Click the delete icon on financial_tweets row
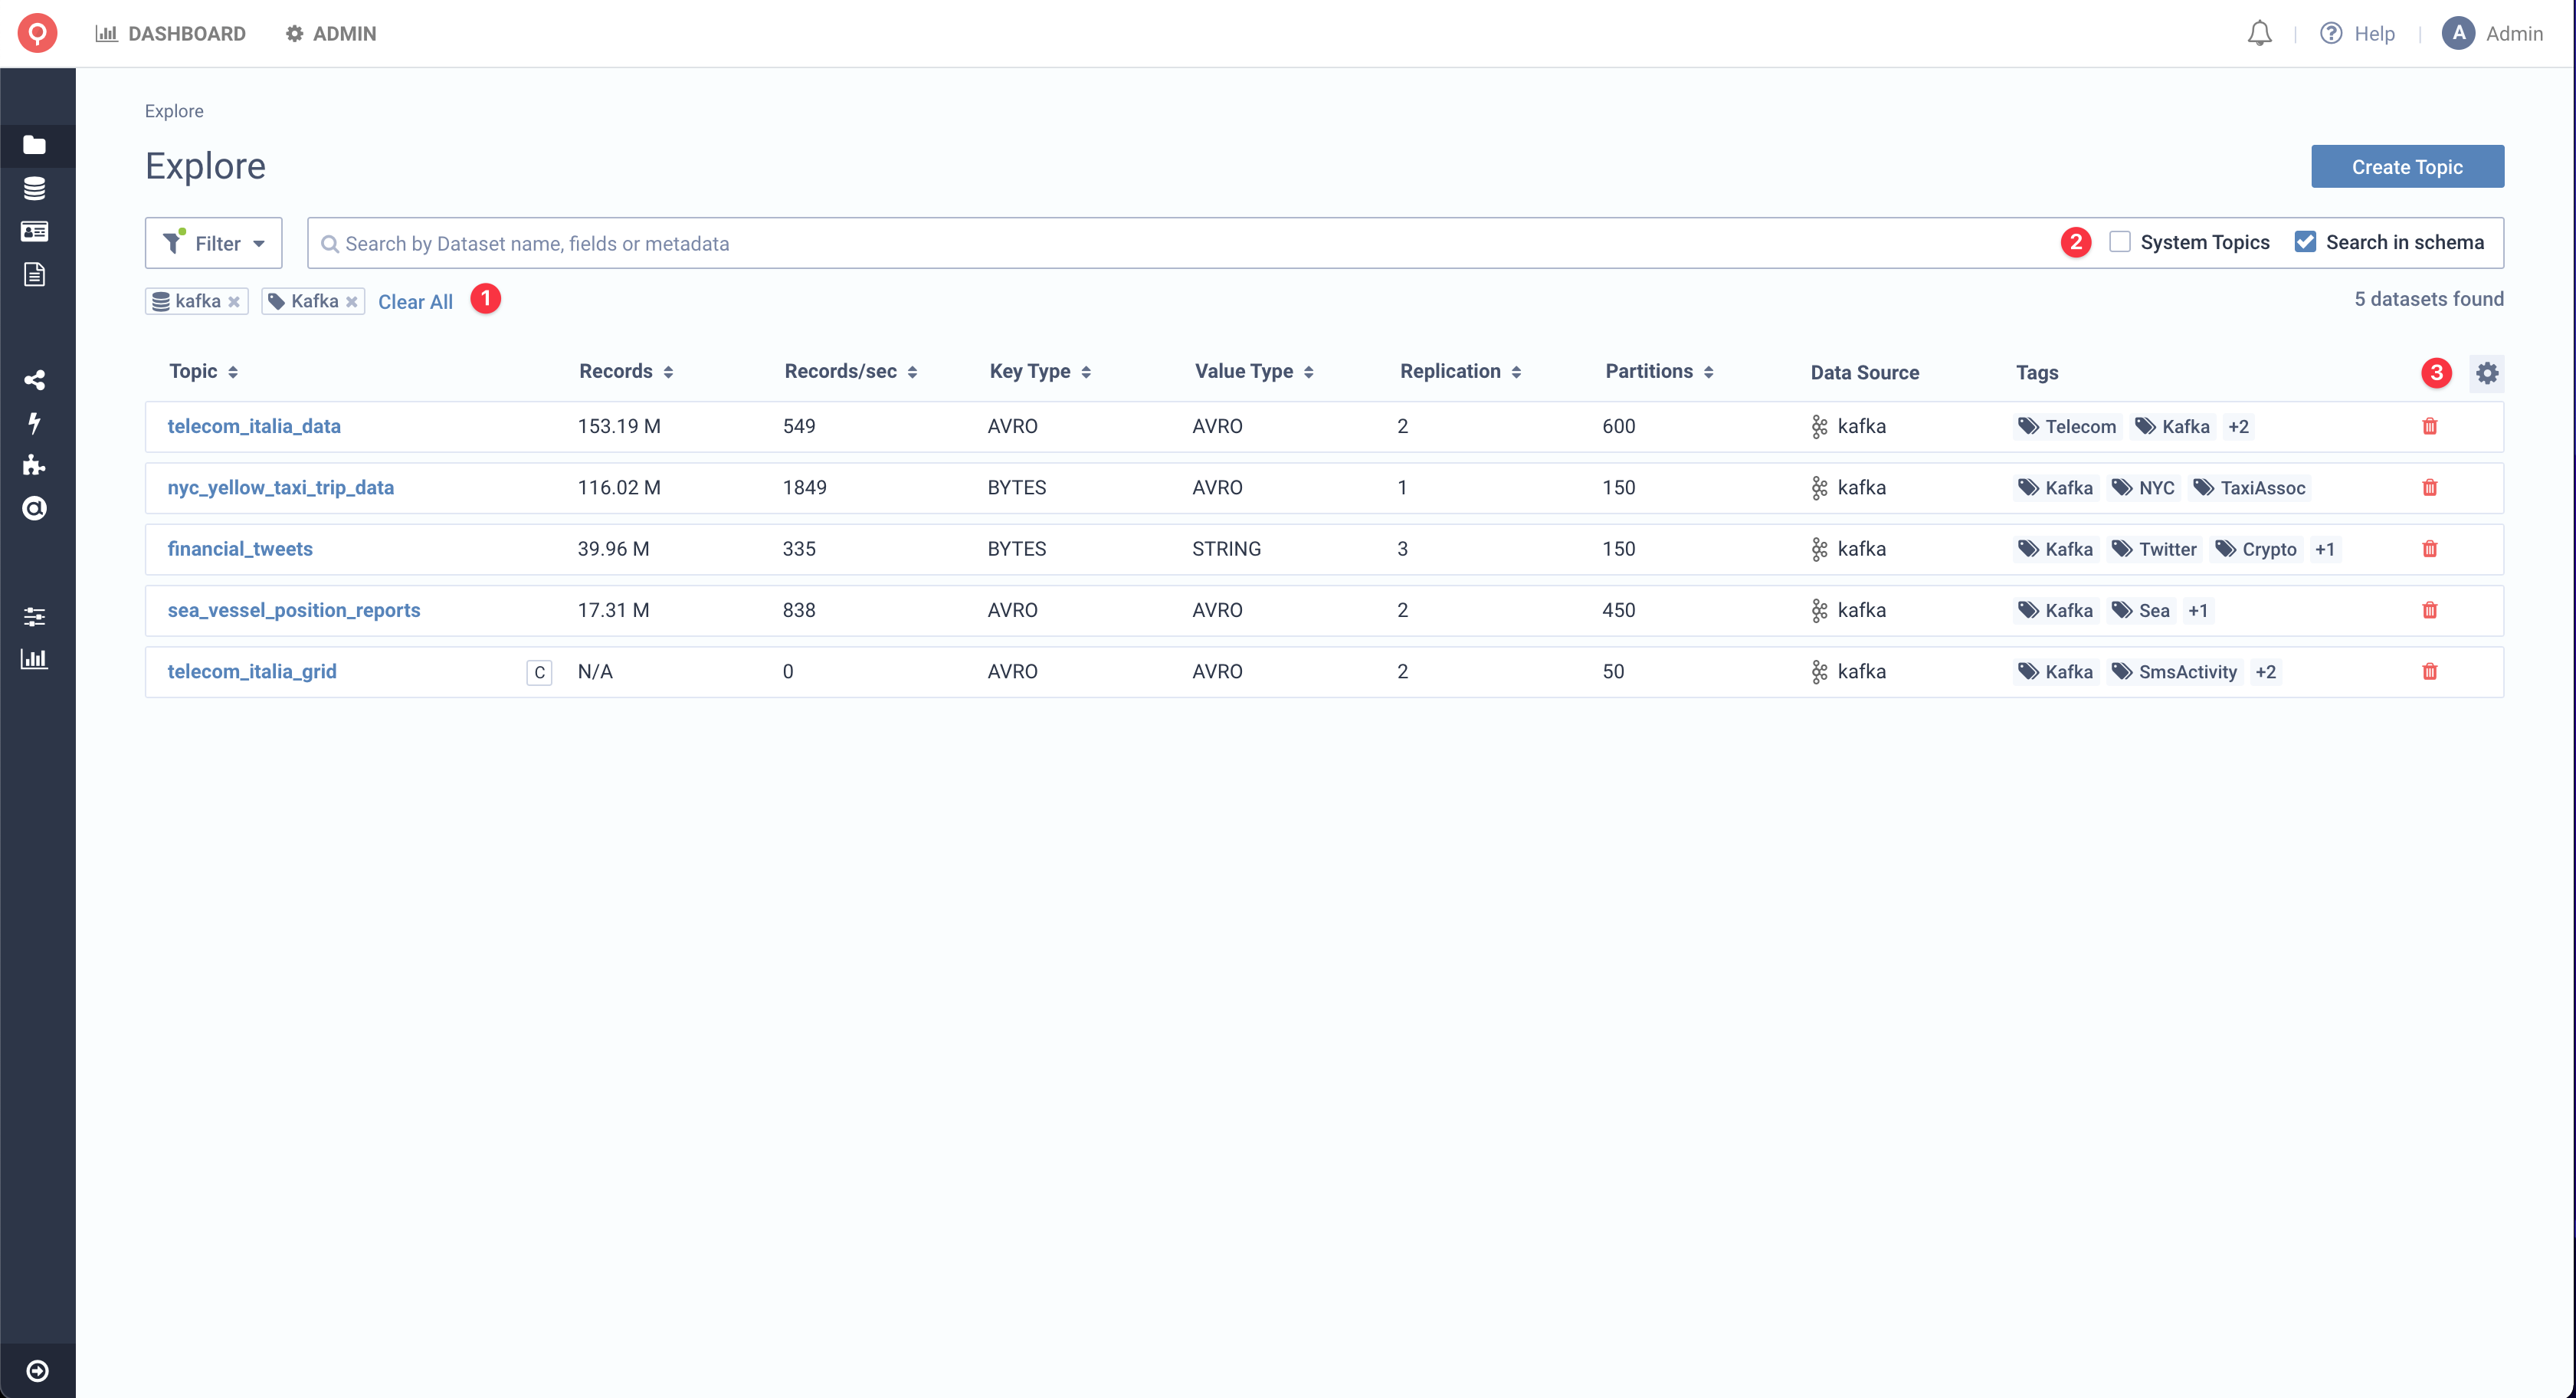The height and width of the screenshot is (1398, 2576). click(2430, 547)
